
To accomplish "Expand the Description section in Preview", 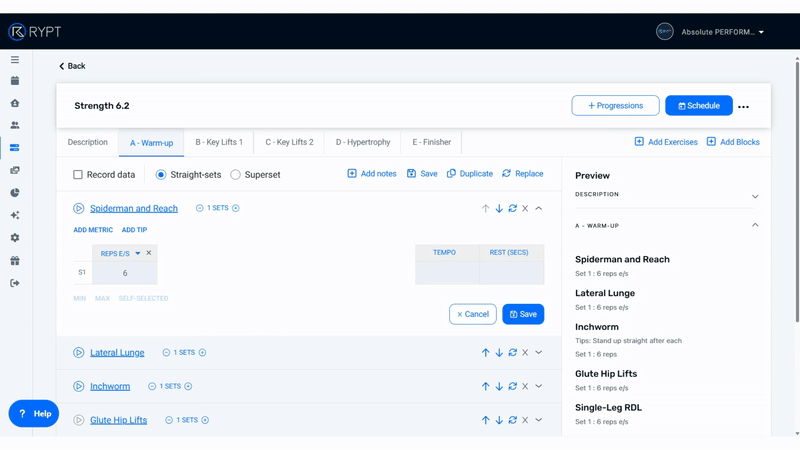I will click(x=755, y=196).
